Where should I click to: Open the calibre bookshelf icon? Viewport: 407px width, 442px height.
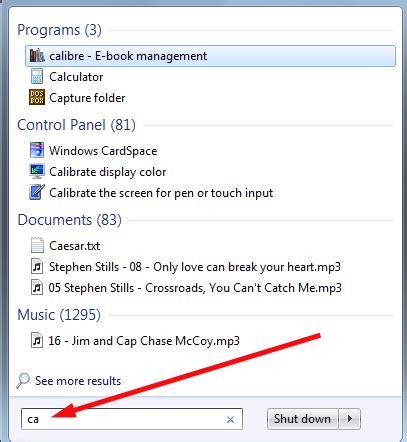37,55
